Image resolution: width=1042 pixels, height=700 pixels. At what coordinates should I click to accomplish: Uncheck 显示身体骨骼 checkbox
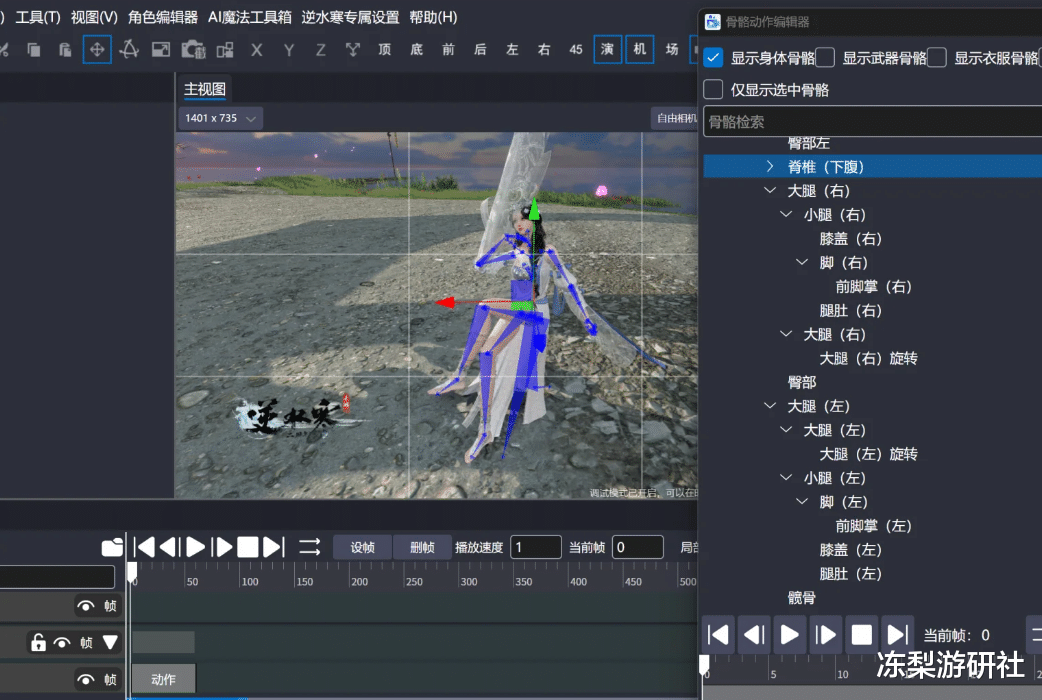click(x=713, y=58)
